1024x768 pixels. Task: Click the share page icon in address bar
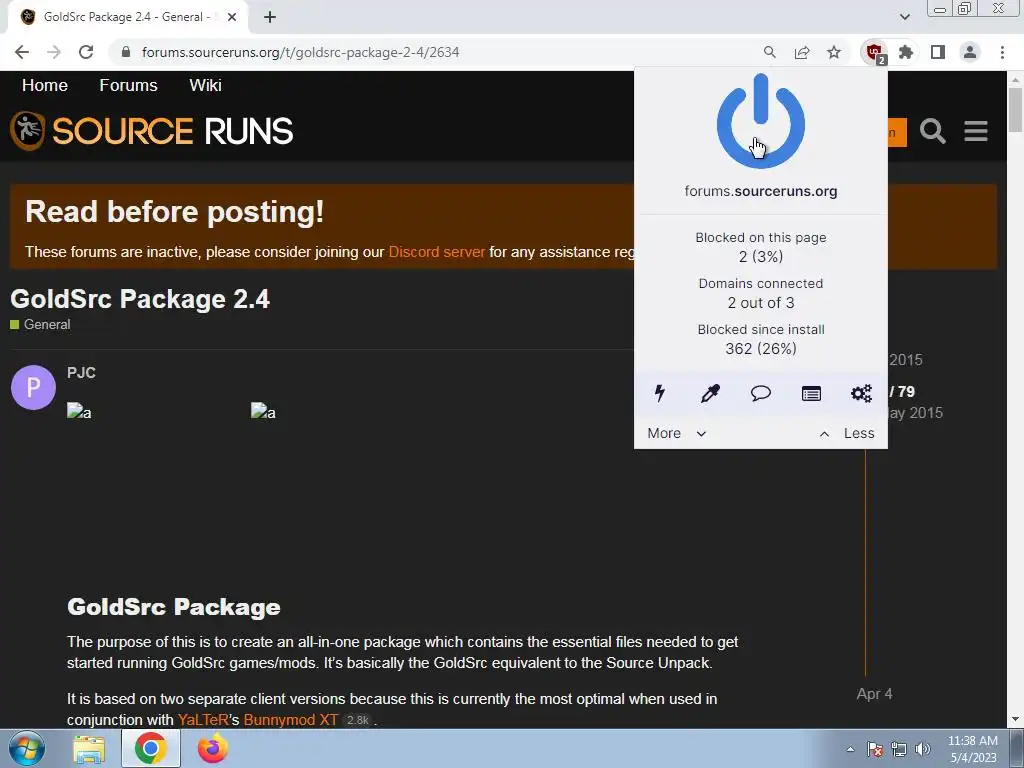[x=802, y=52]
